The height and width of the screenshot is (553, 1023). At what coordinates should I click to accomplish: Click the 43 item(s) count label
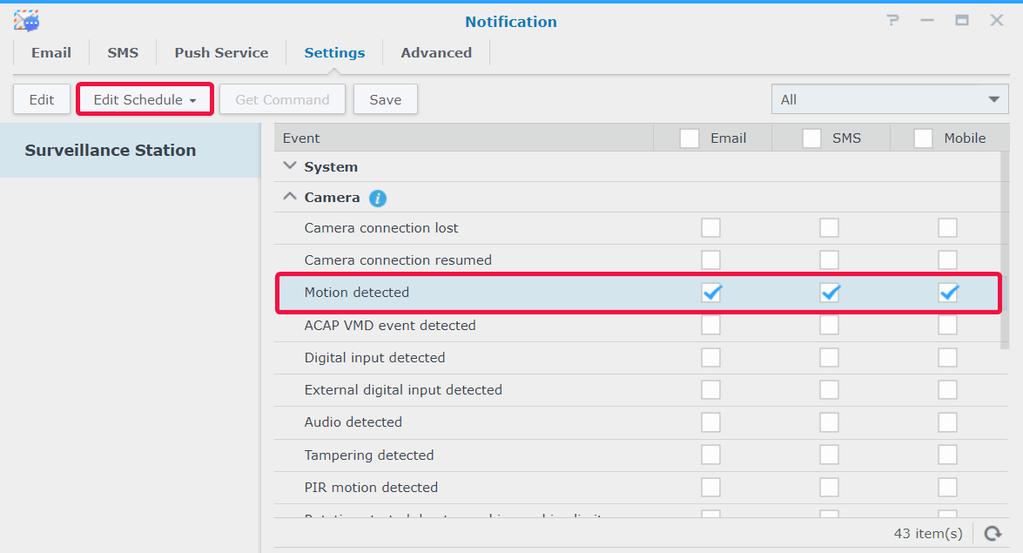928,533
